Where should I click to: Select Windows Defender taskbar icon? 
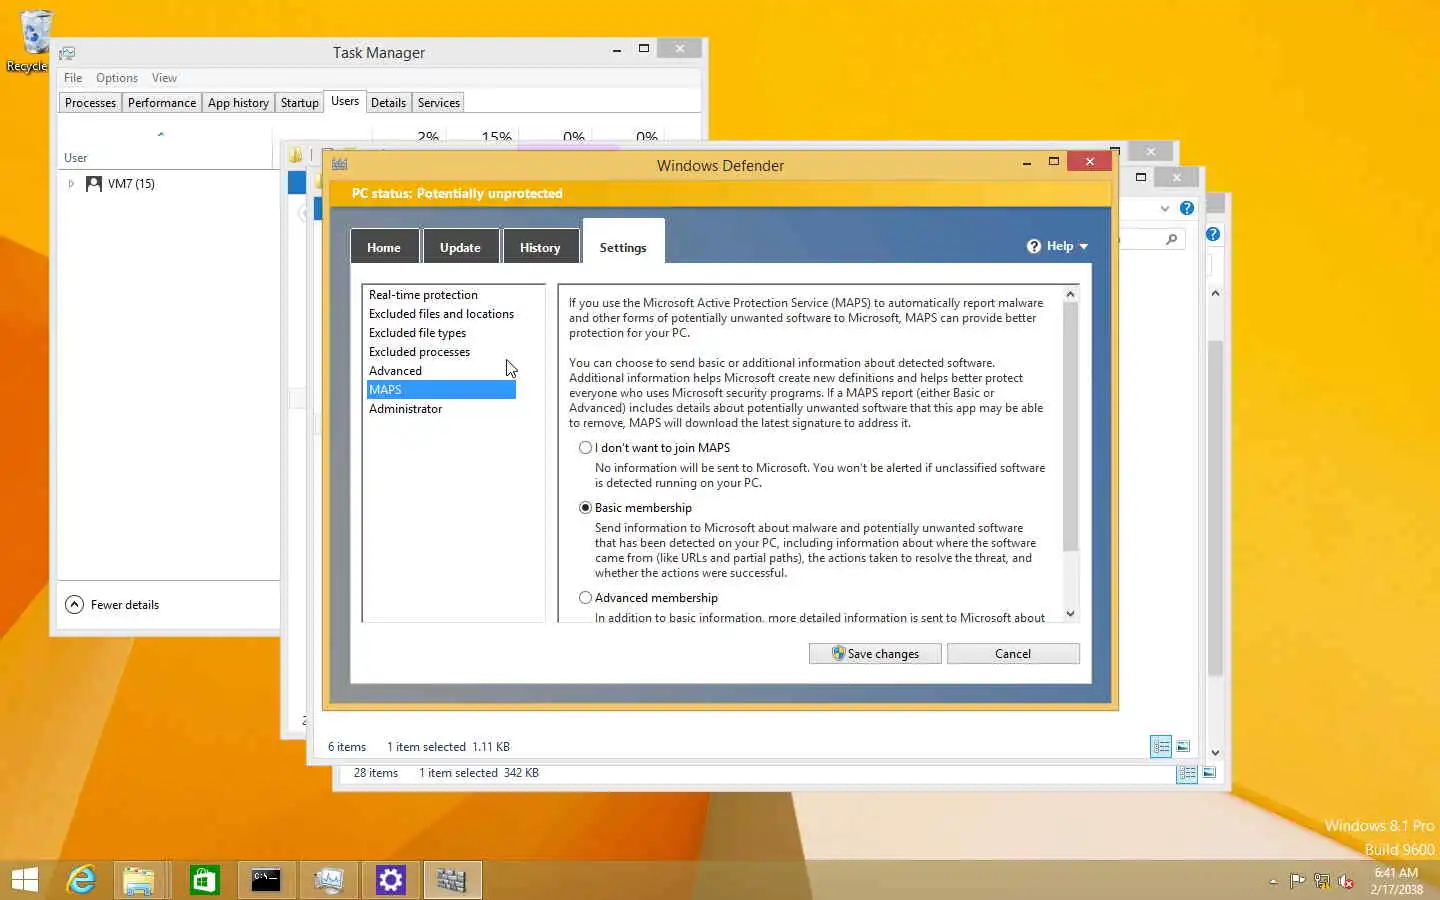[452, 880]
